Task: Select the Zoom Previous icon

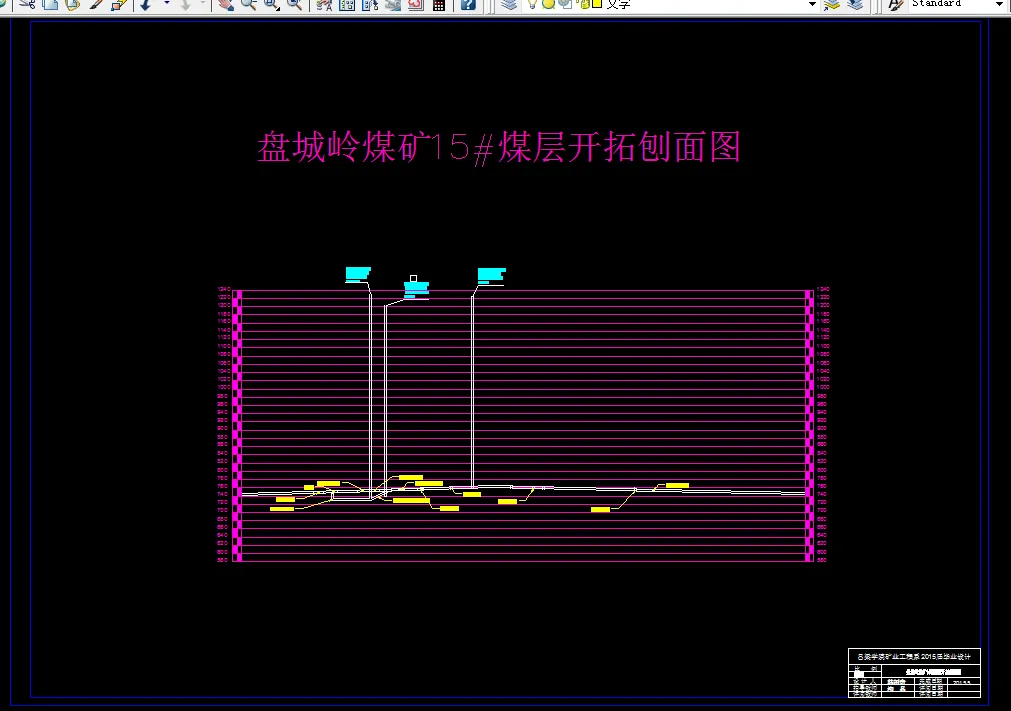Action: [x=295, y=4]
